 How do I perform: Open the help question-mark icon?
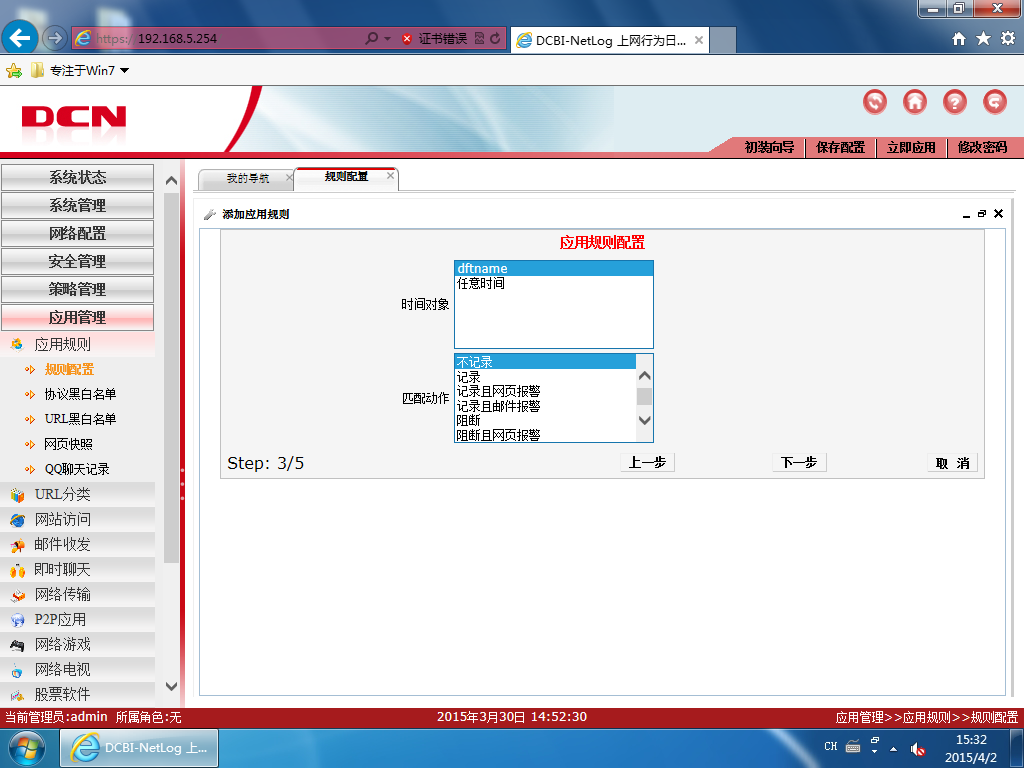coord(954,102)
